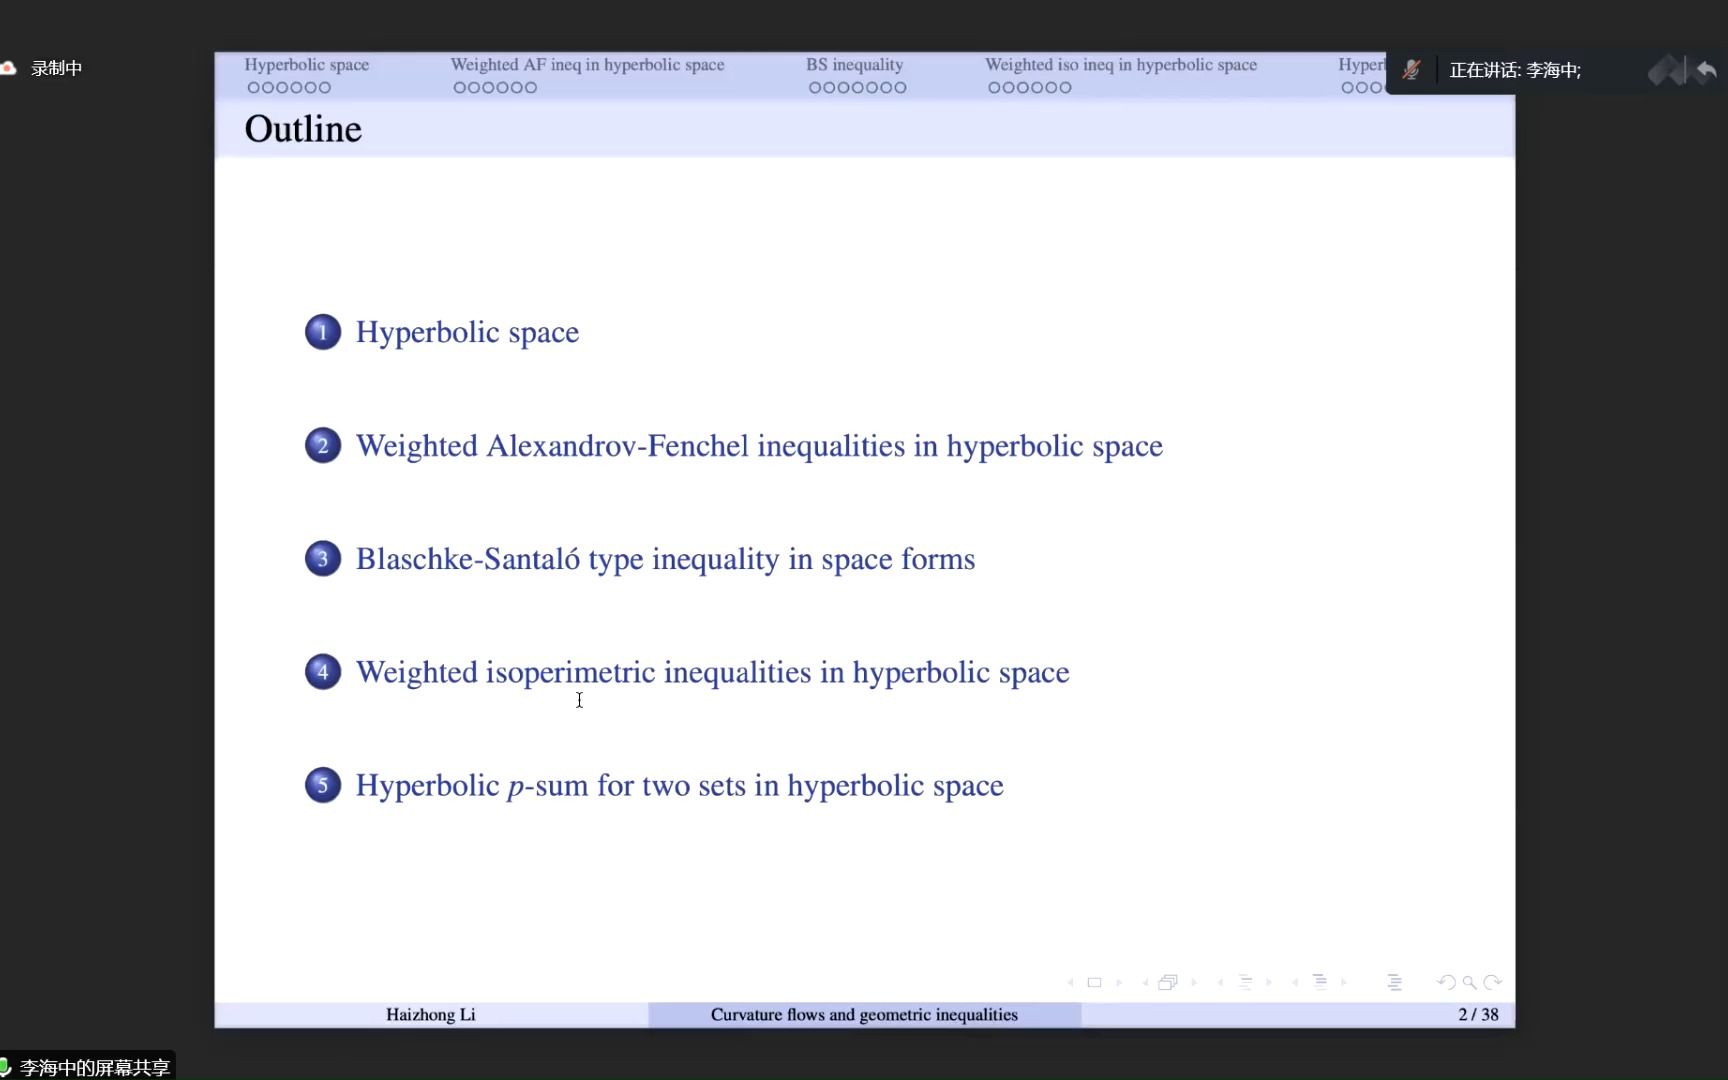1728x1080 pixels.
Task: Click the Outline frame title
Action: click(303, 129)
